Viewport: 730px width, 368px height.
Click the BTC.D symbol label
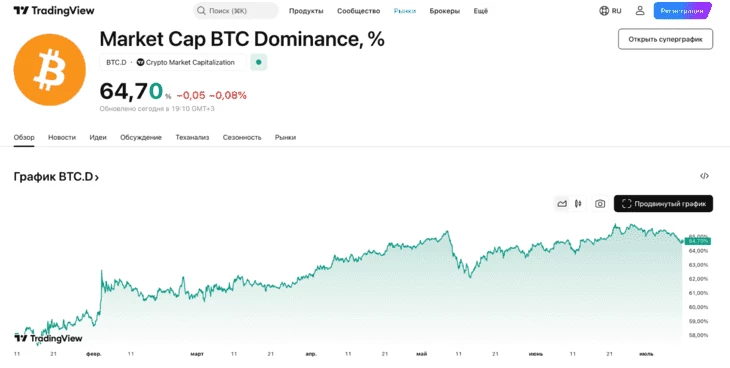click(x=116, y=62)
